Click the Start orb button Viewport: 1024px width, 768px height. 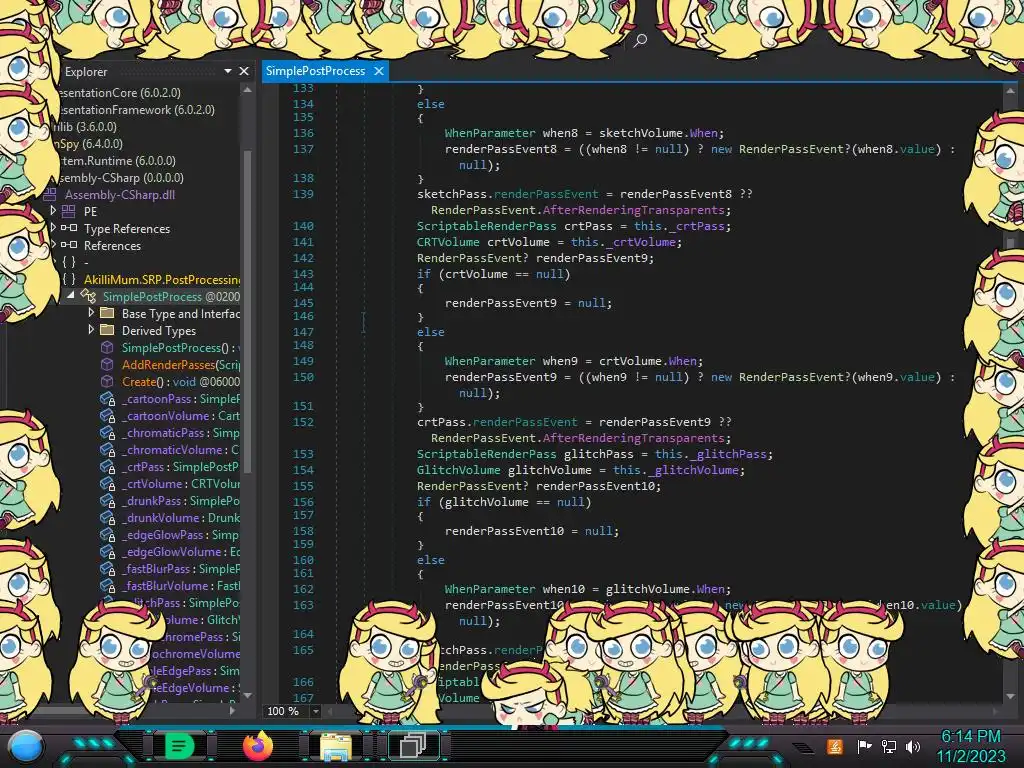(x=26, y=748)
